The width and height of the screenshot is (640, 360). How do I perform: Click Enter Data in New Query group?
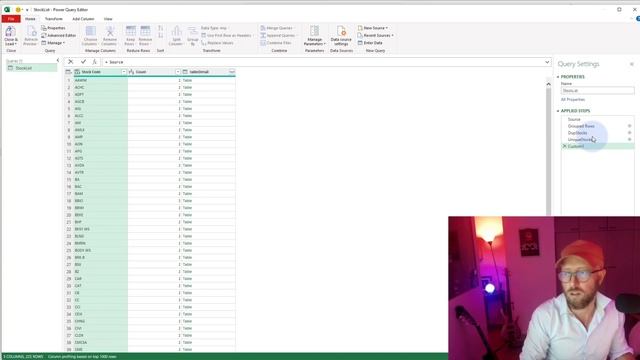point(370,43)
